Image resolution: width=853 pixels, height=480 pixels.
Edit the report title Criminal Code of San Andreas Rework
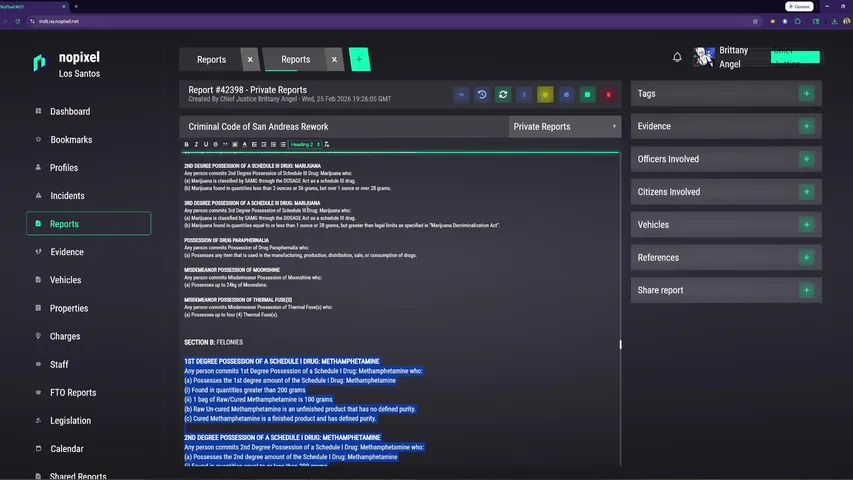(344, 126)
